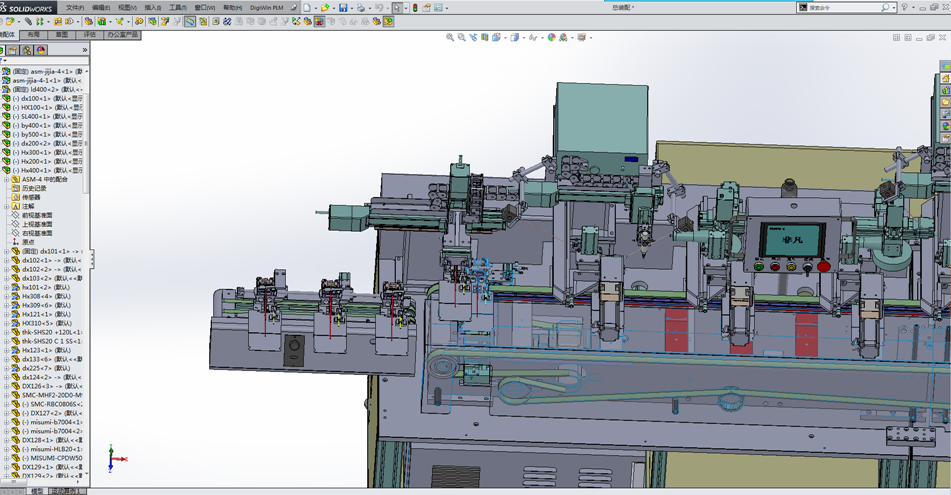Expand the (固定) dx101<1> tree node

[6, 251]
